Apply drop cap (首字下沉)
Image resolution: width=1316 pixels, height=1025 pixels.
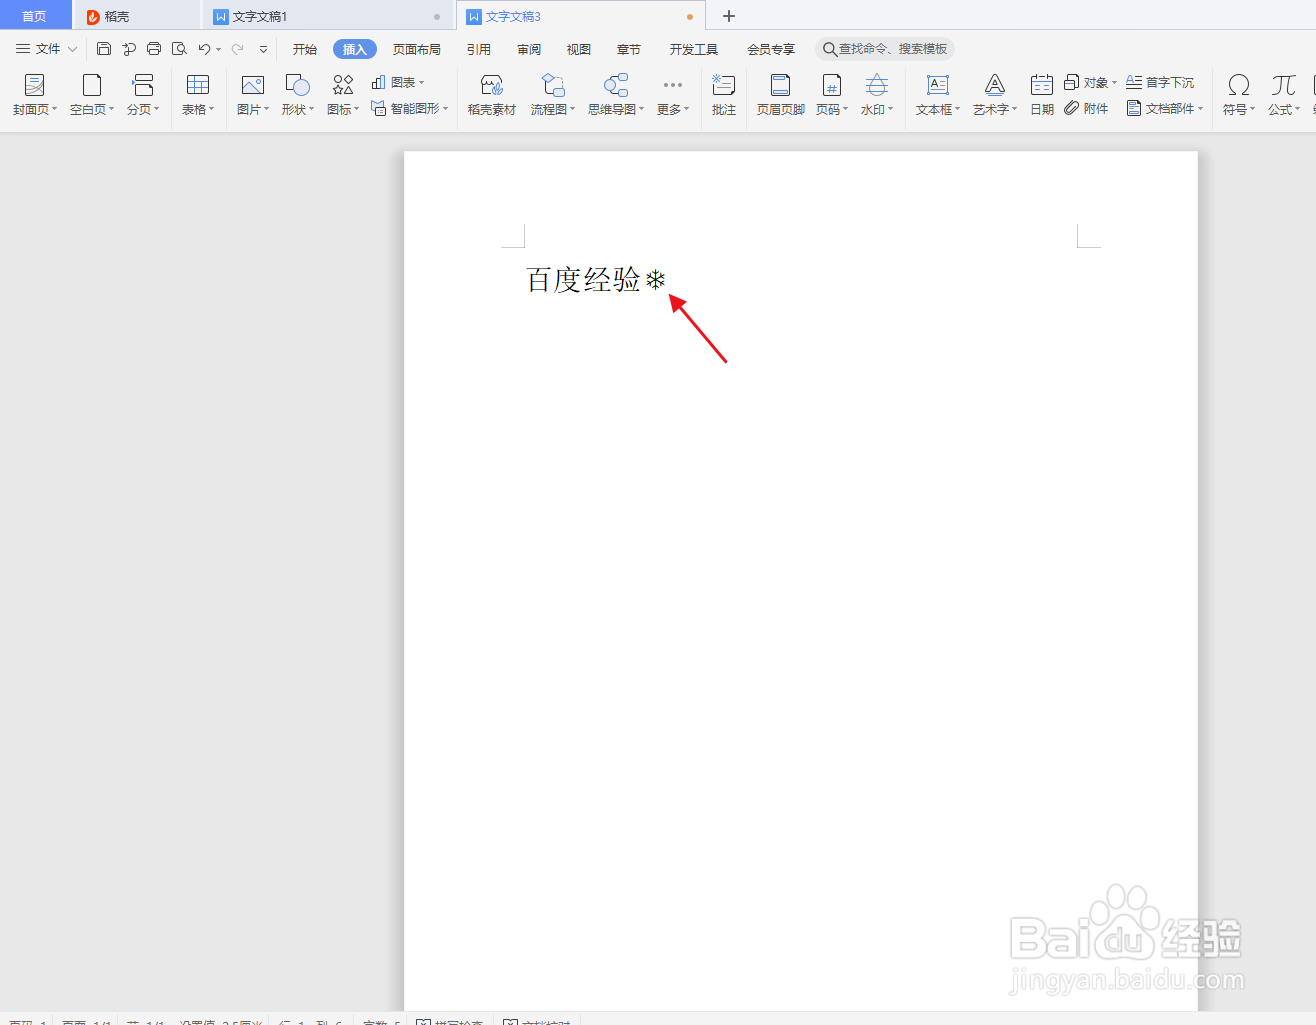pos(1160,83)
